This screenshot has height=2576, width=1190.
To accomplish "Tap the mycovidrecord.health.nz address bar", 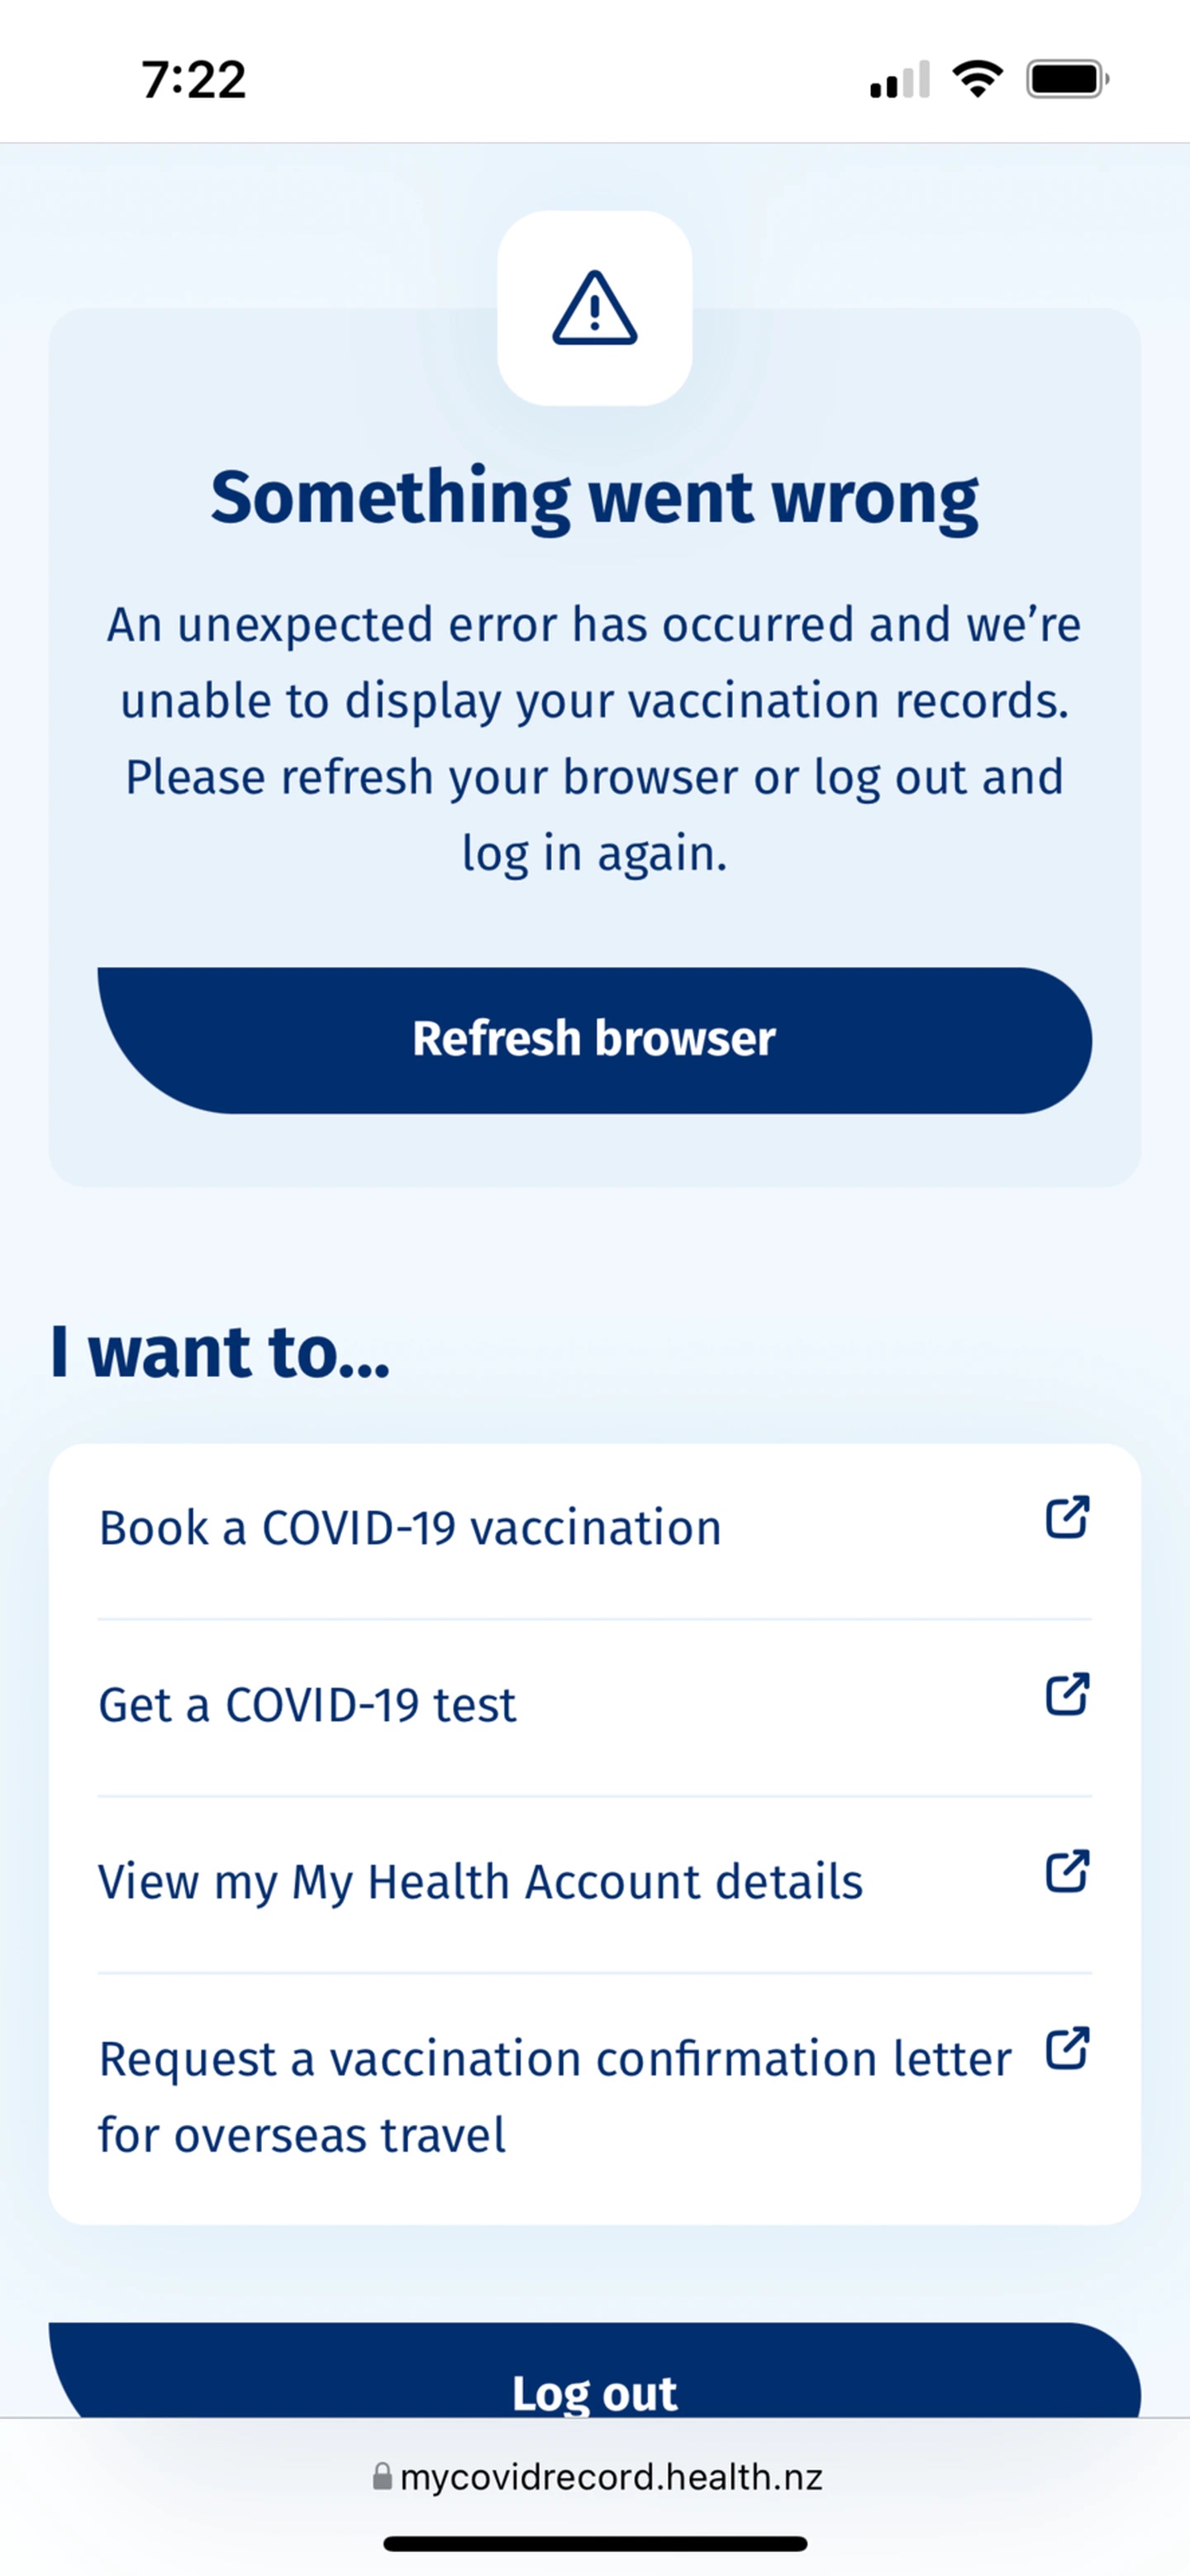I will coord(610,2476).
